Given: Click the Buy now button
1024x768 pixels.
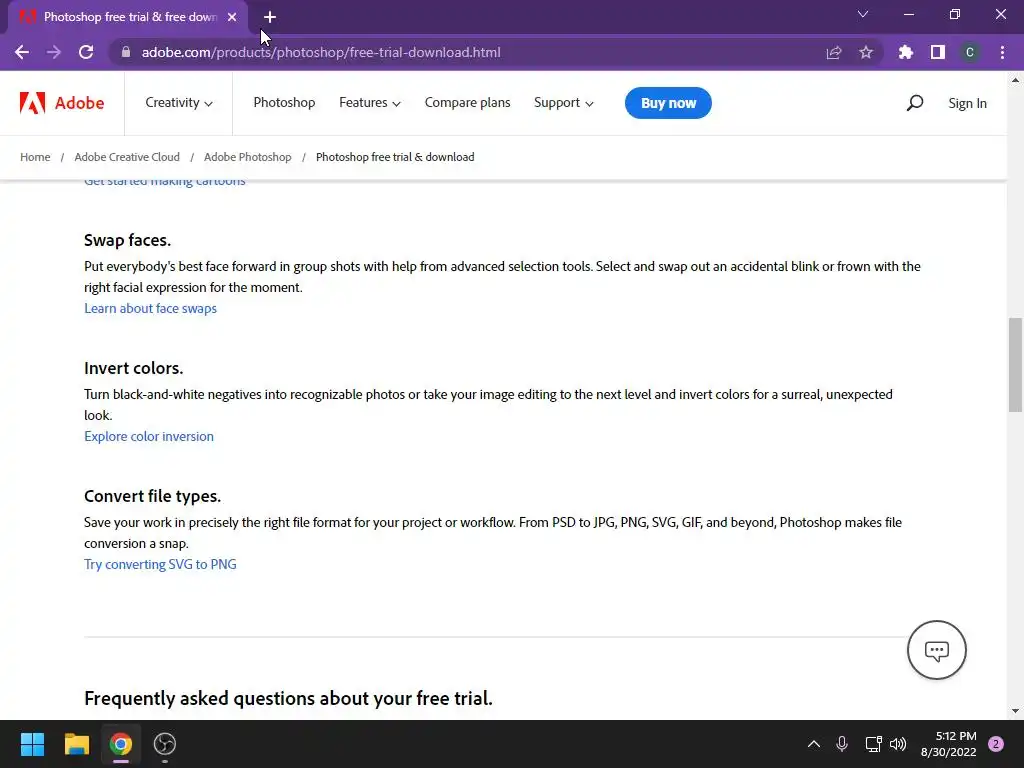Looking at the screenshot, I should tap(668, 103).
